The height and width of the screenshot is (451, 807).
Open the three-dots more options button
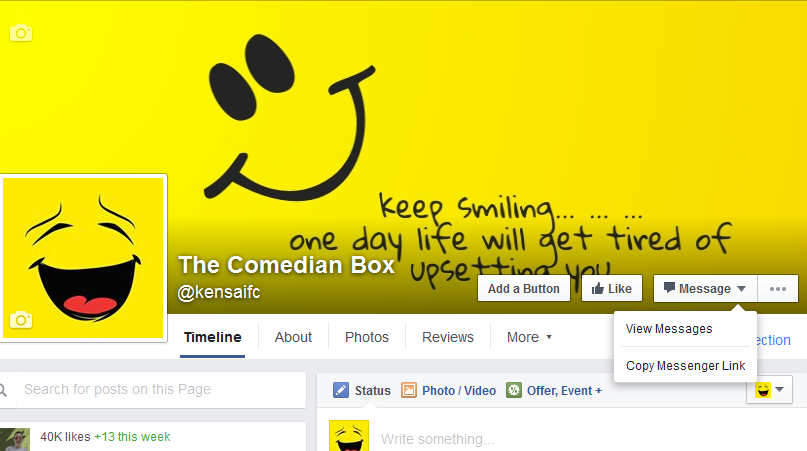point(778,288)
